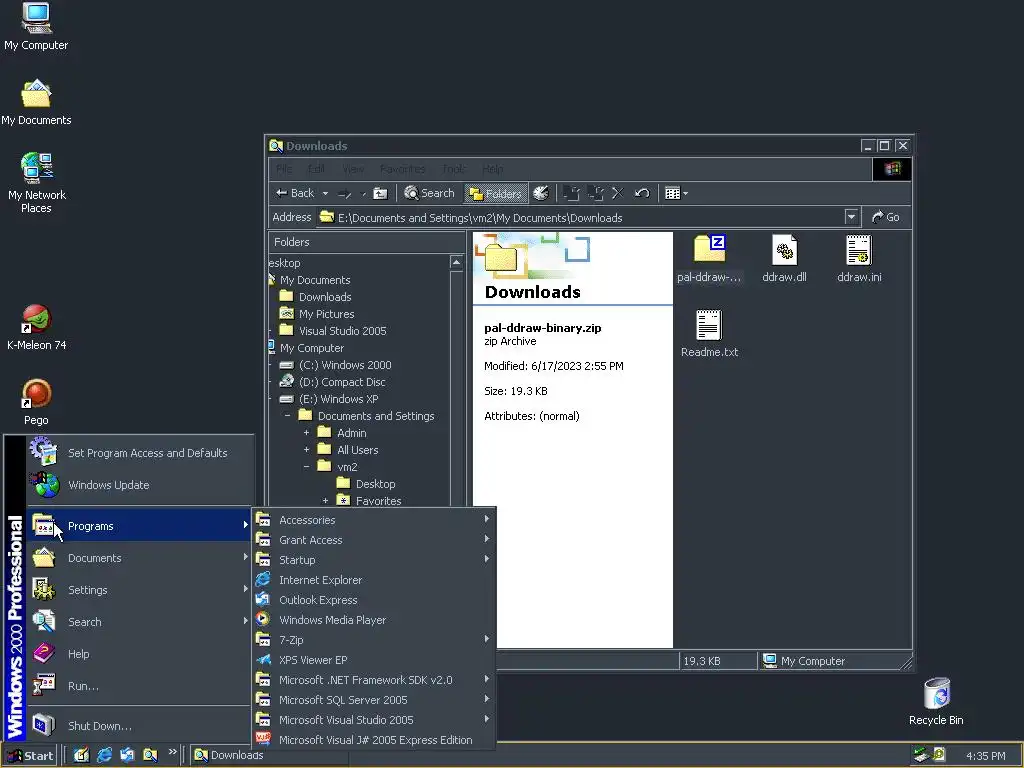Click the Move To toolbar icon

click(571, 193)
